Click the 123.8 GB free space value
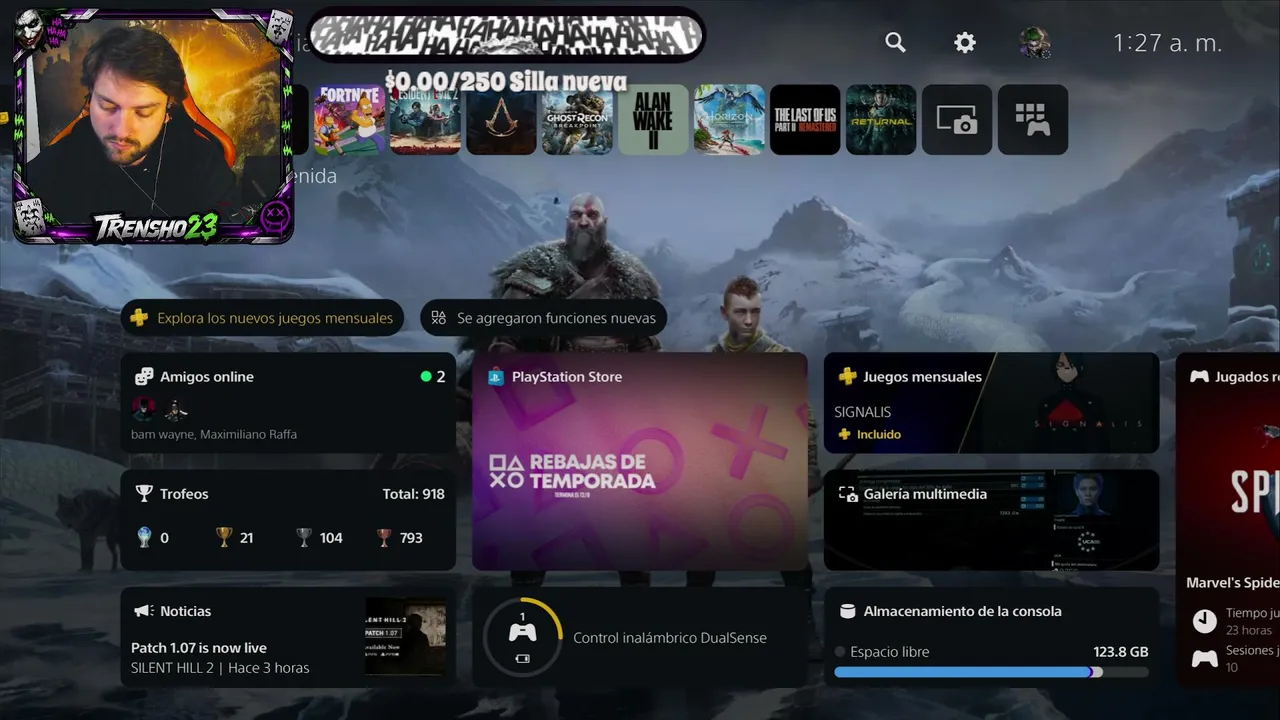This screenshot has width=1280, height=720. pos(1120,652)
